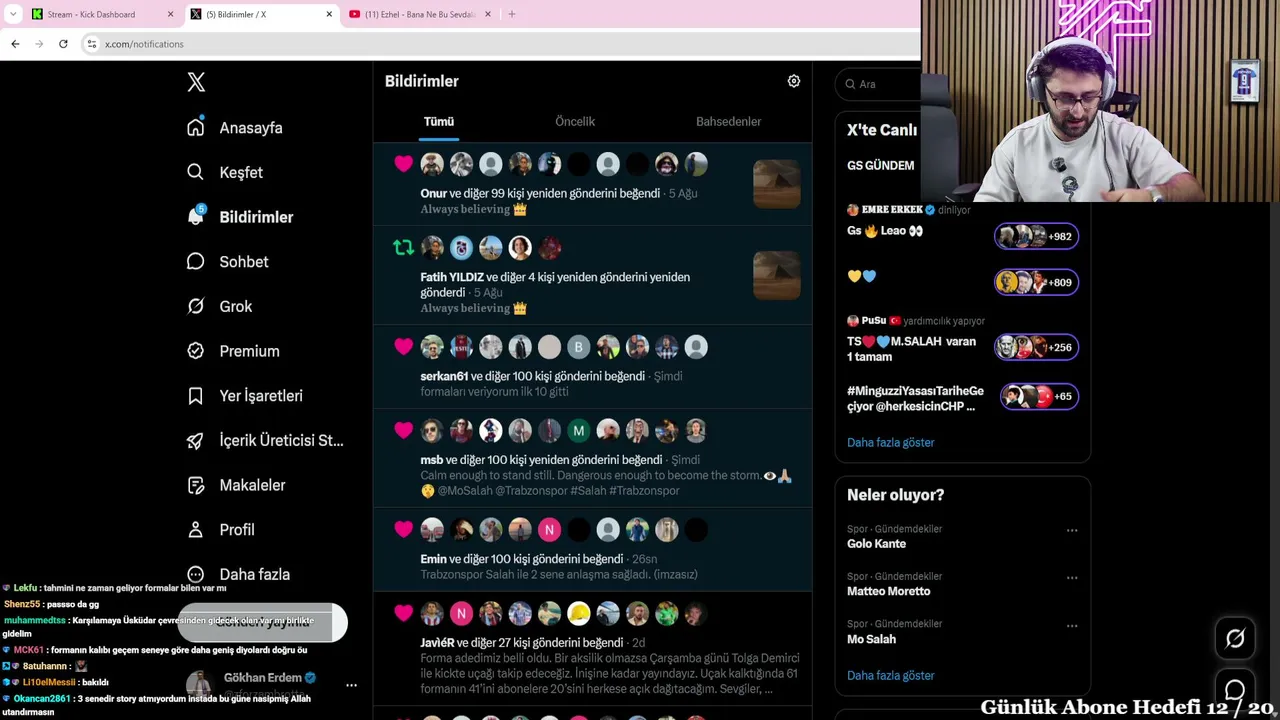
Task: Click the "GS GÜNDEM" live space title
Action: (x=880, y=166)
